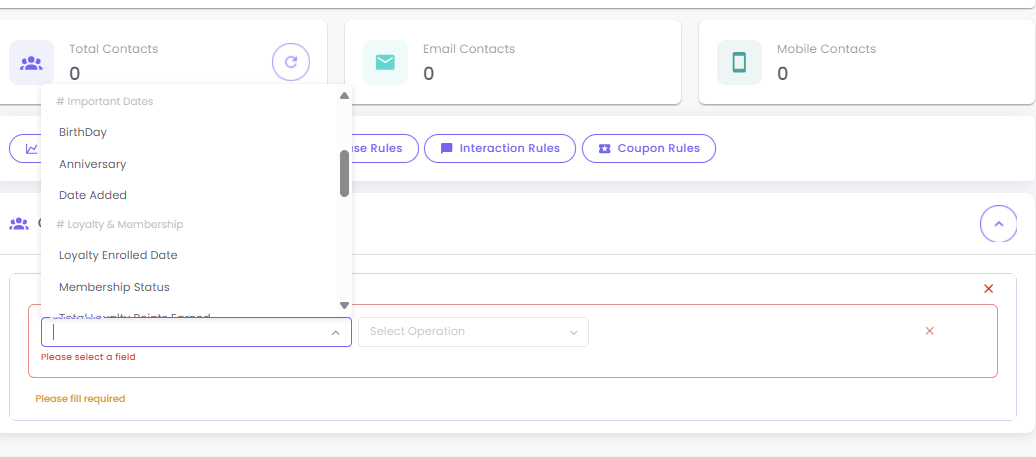This screenshot has width=1036, height=457.
Task: Choose Membership Status from the list
Action: [x=114, y=287]
